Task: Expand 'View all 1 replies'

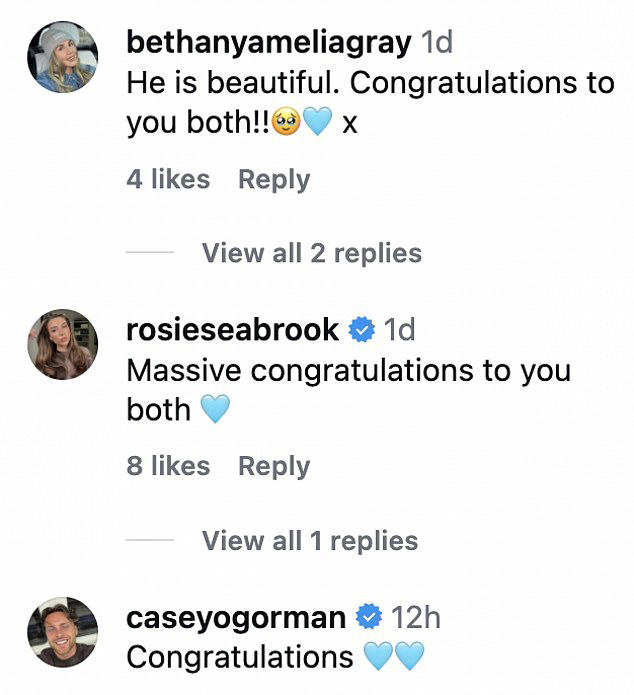Action: click(309, 541)
